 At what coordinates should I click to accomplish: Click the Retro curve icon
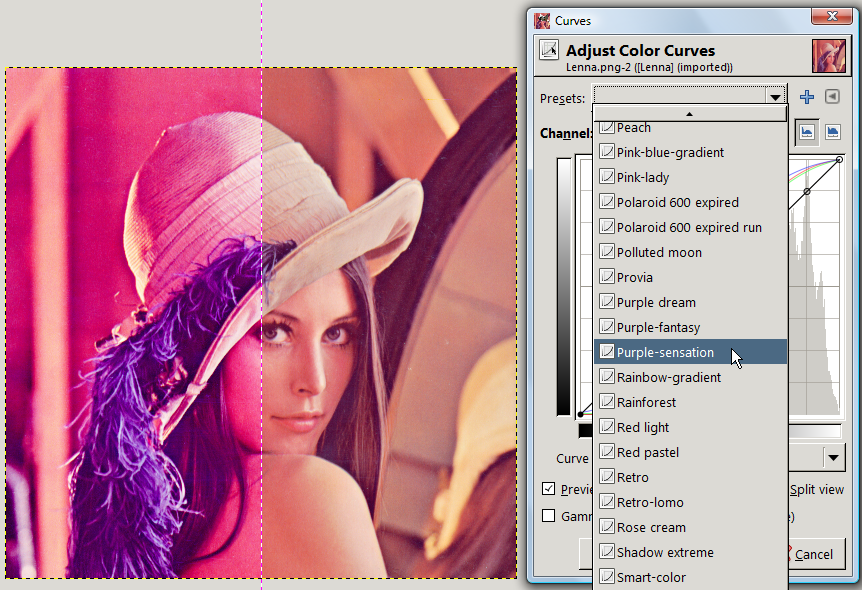tap(607, 476)
